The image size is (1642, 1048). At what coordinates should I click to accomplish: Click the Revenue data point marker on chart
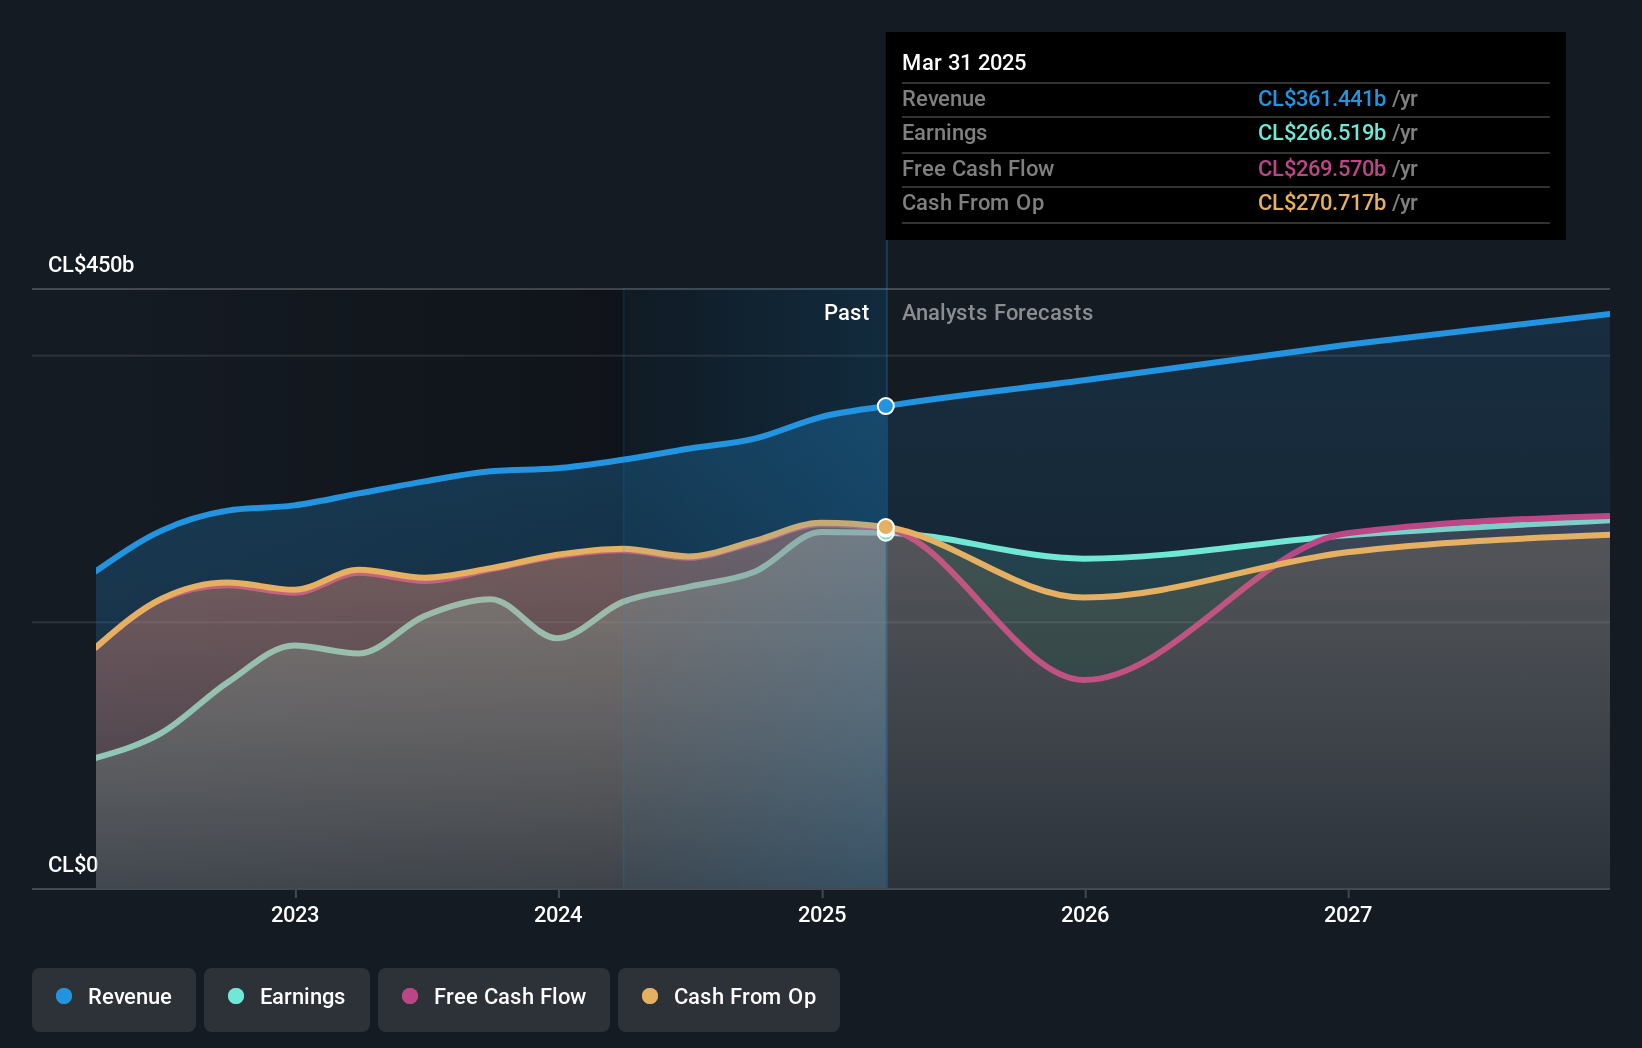pos(886,406)
